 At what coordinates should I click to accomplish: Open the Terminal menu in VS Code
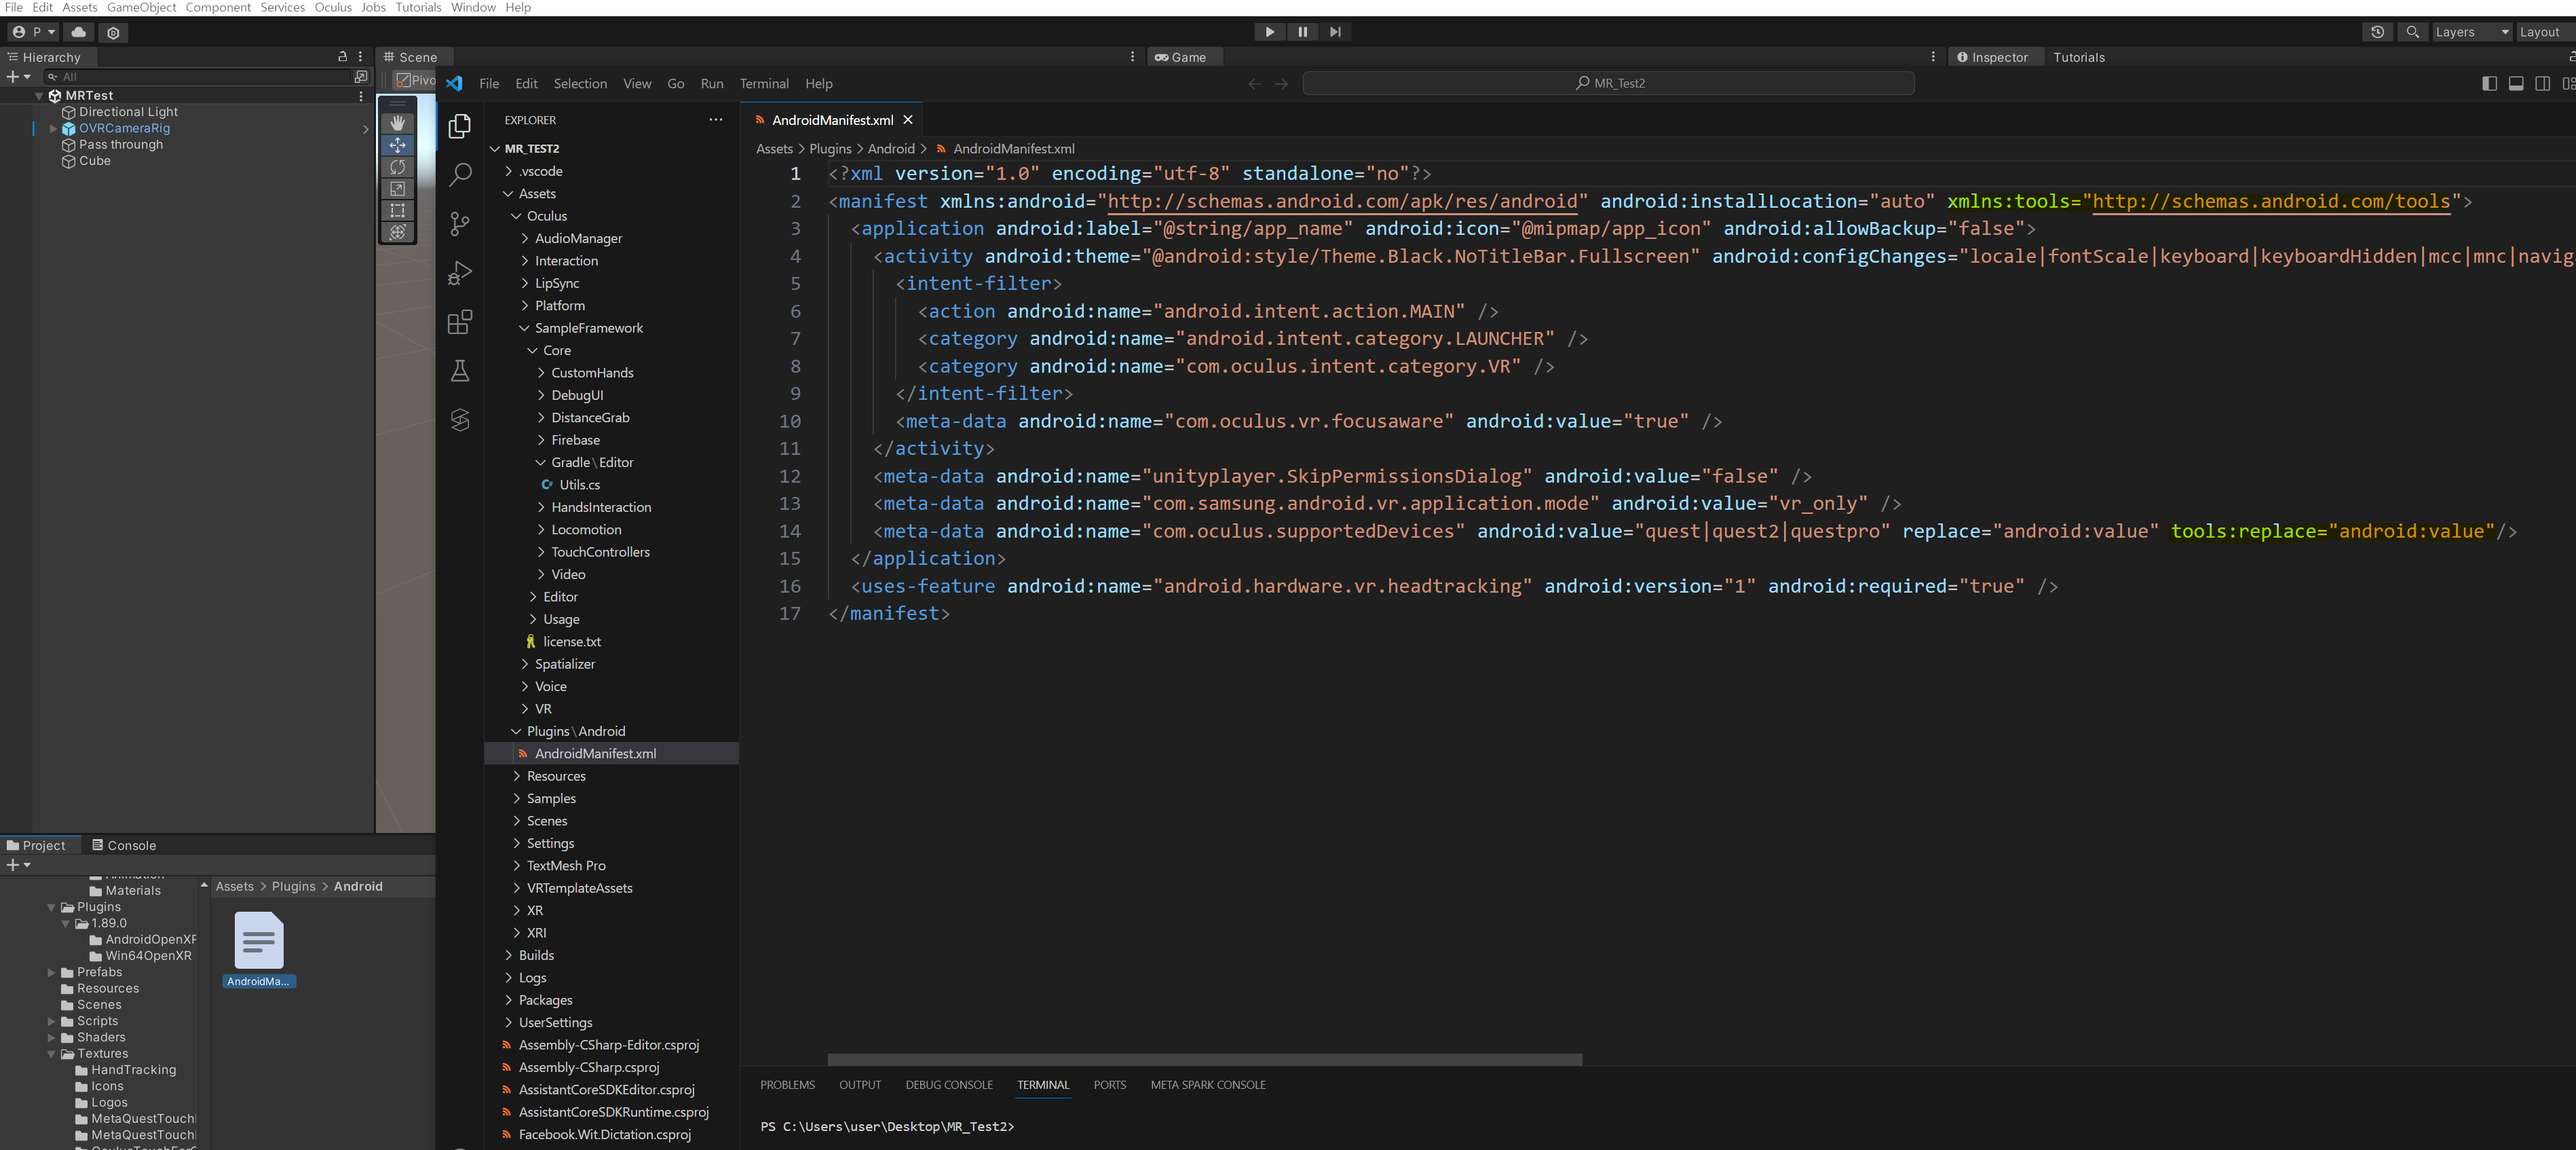(764, 84)
